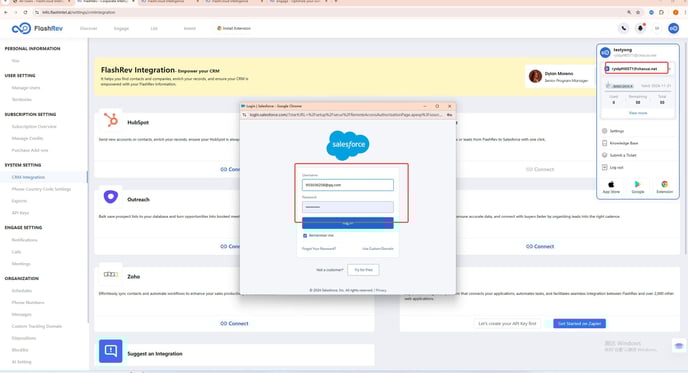
Task: Click Connect on the right card beside Outreach
Action: (x=540, y=246)
